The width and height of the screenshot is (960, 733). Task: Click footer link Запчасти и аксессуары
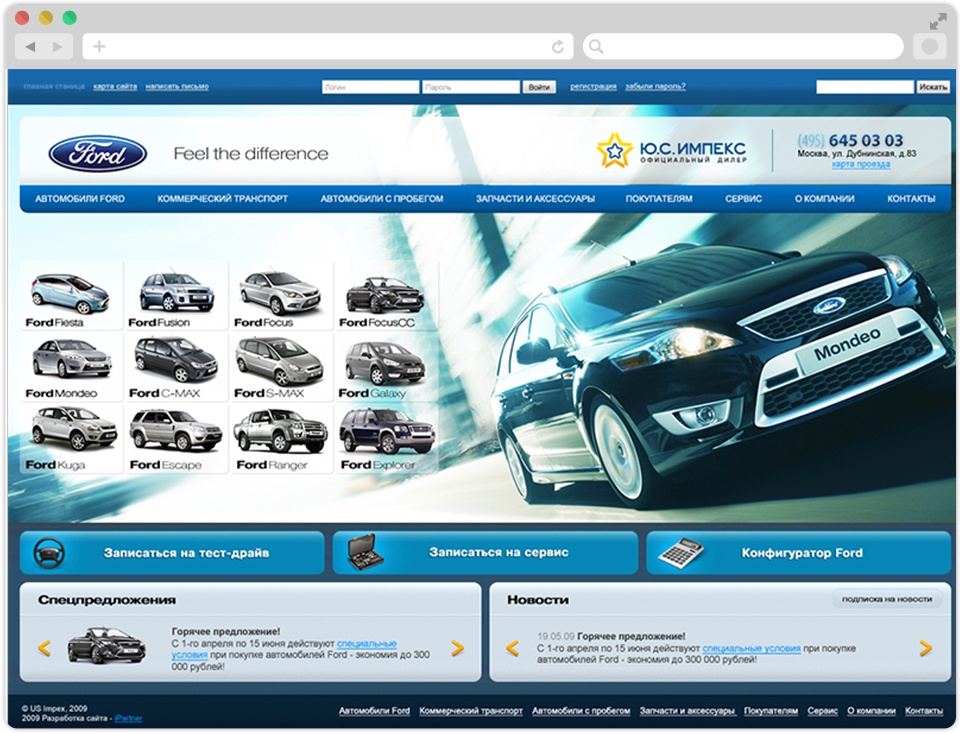(x=687, y=710)
